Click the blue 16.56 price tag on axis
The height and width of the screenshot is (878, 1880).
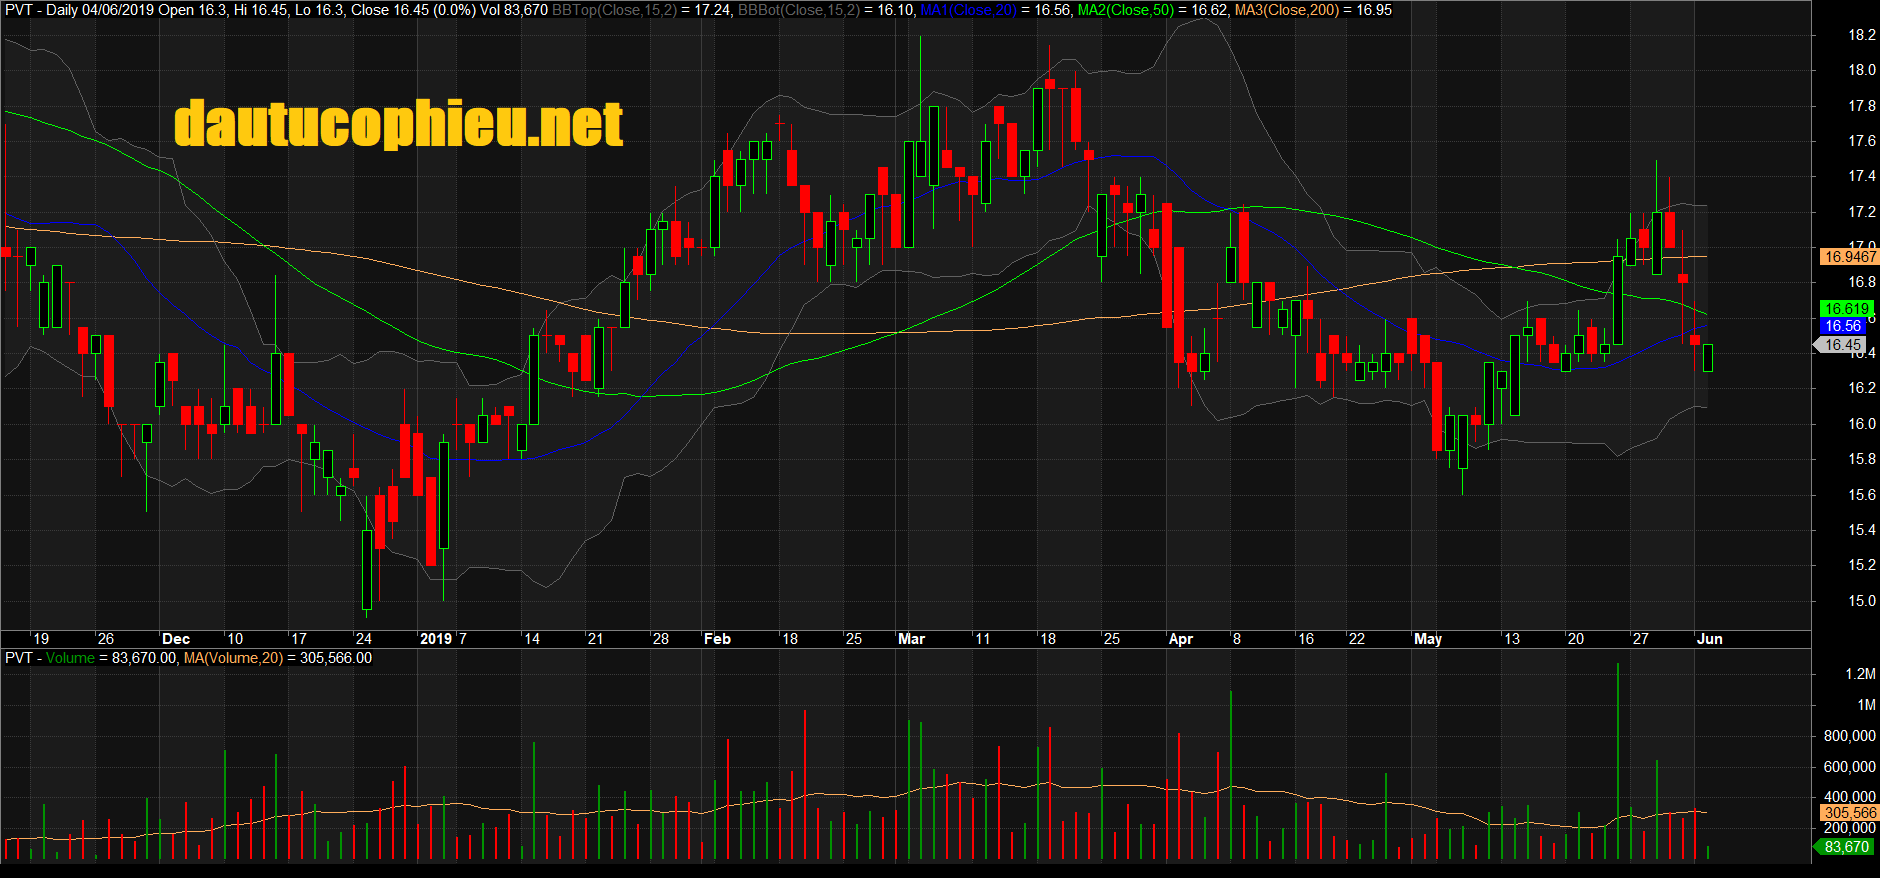click(1843, 326)
